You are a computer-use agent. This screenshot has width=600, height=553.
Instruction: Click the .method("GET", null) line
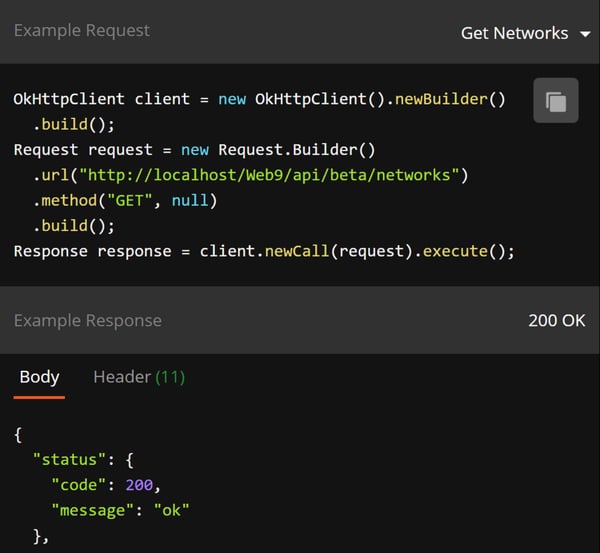pyautogui.click(x=125, y=201)
